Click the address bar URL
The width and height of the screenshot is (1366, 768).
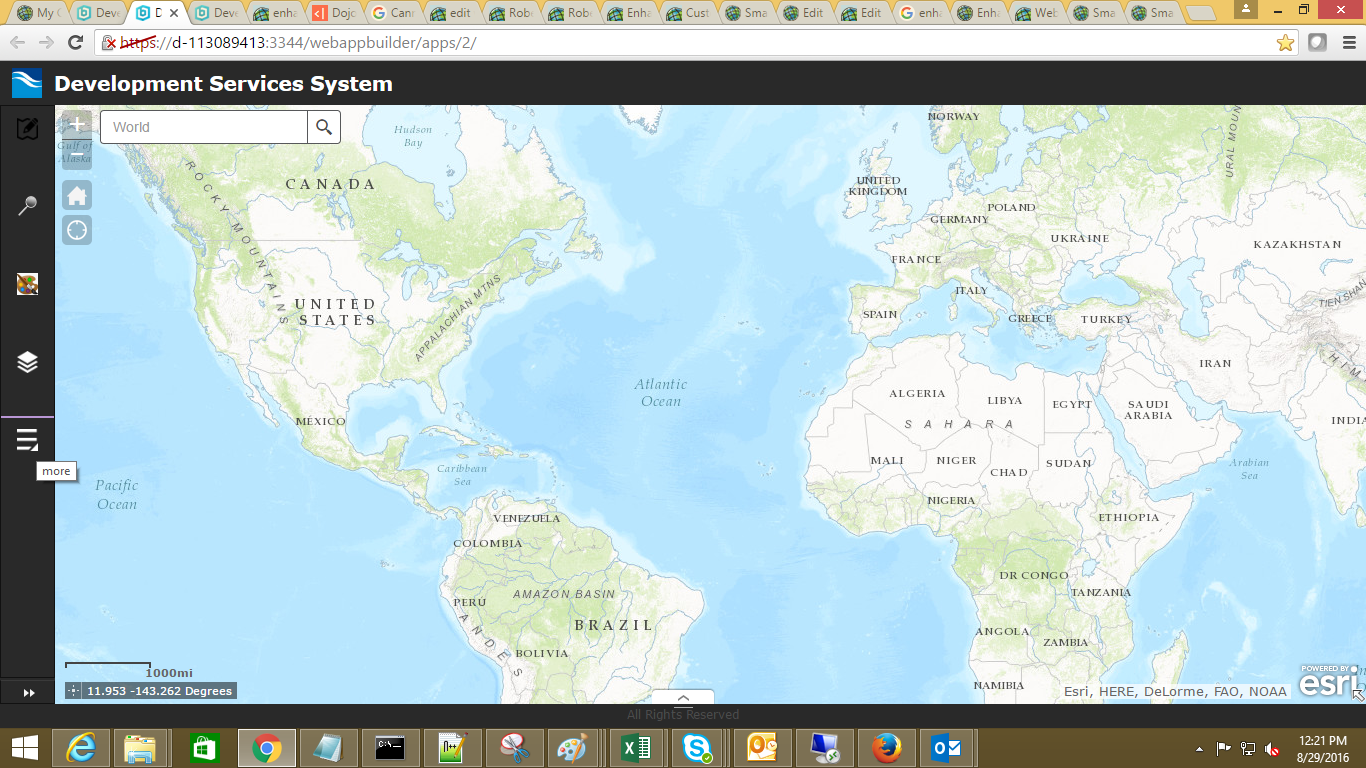pos(299,43)
